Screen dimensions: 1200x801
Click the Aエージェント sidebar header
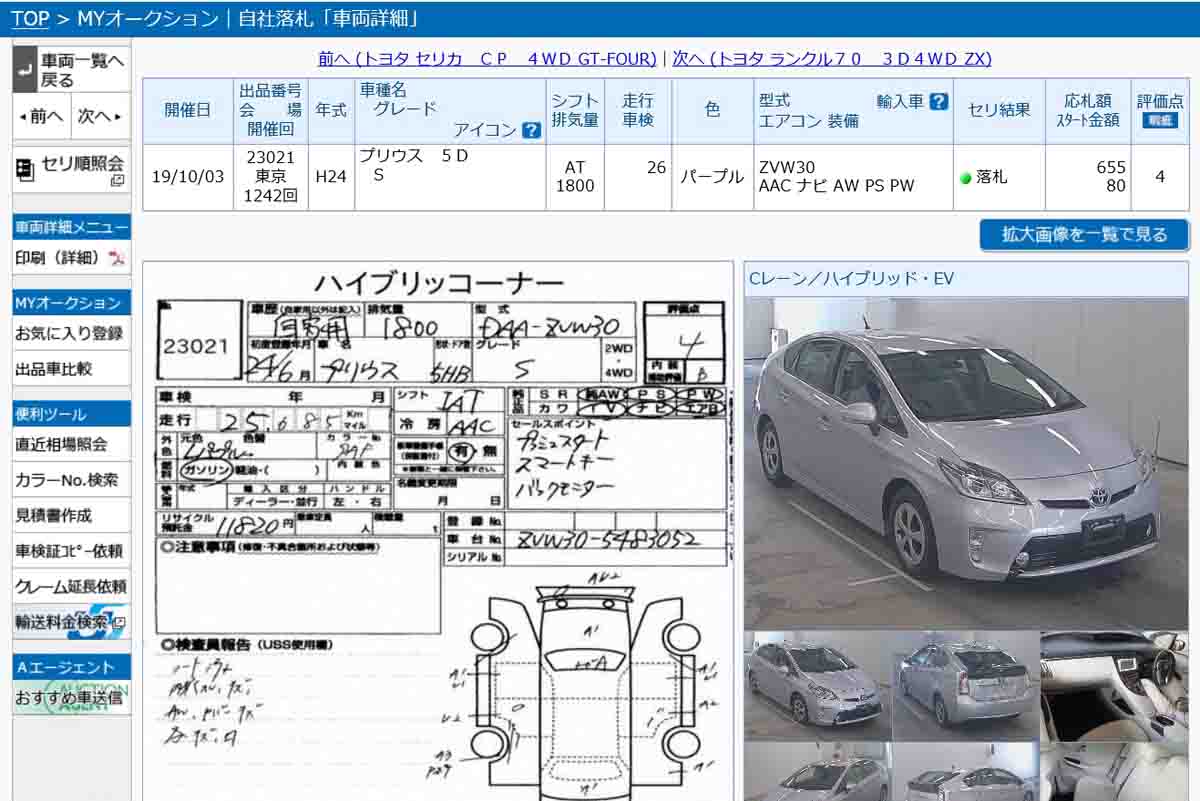click(x=71, y=667)
